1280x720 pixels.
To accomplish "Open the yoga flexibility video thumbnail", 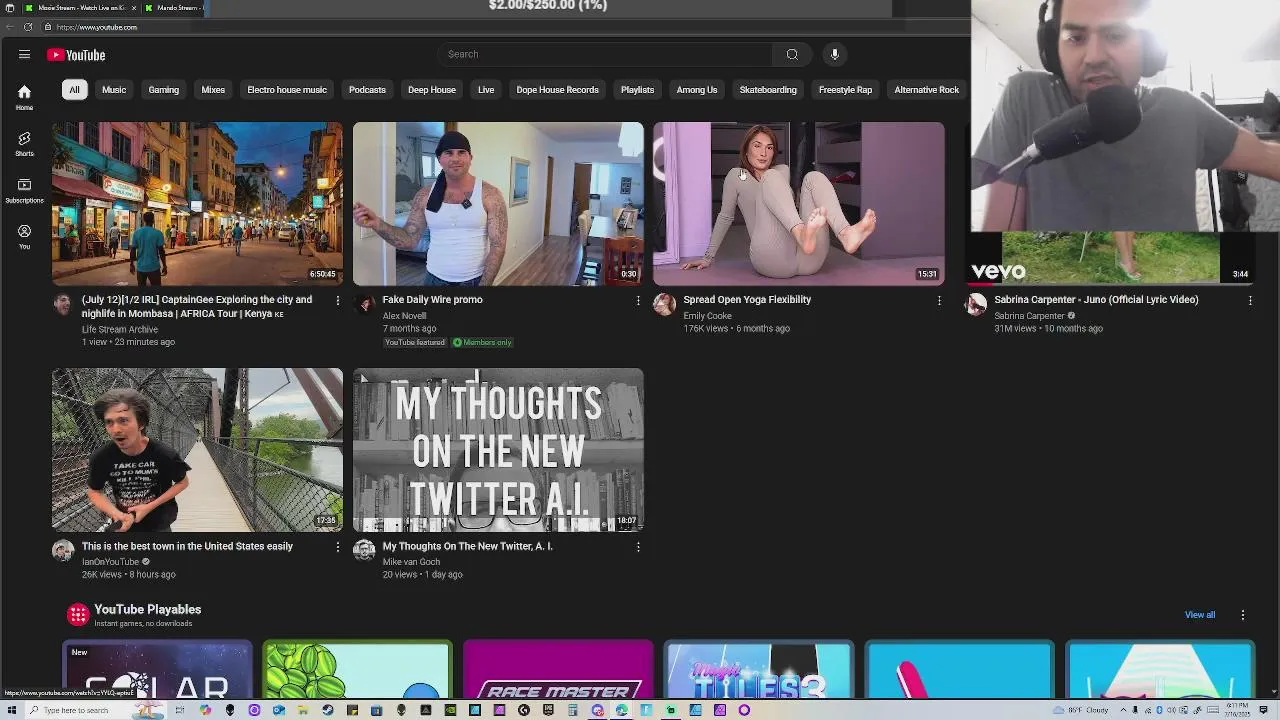I will (798, 204).
